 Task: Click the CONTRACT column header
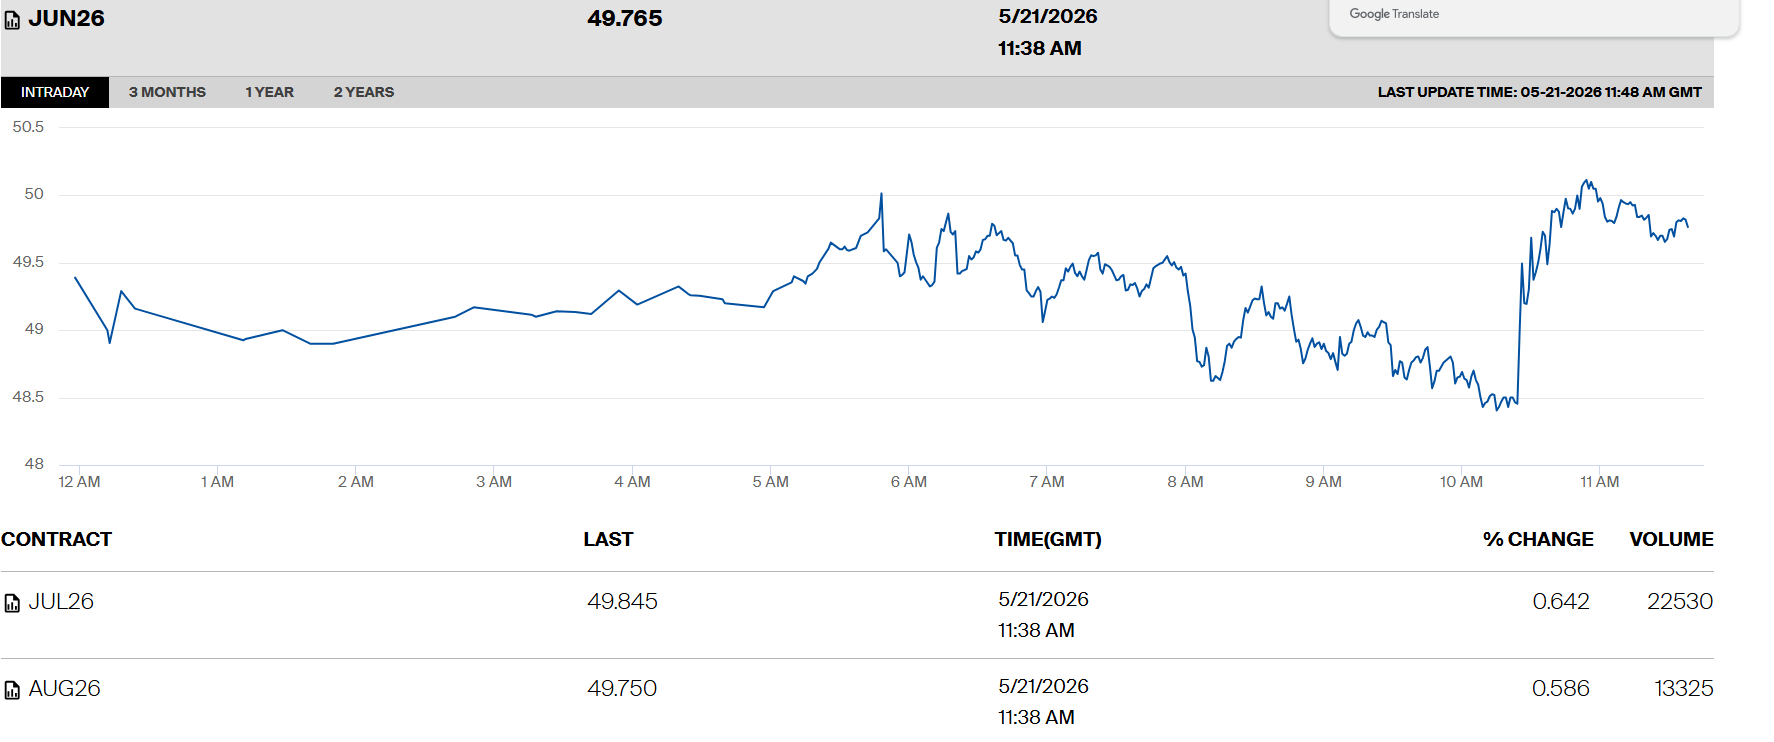coord(56,539)
